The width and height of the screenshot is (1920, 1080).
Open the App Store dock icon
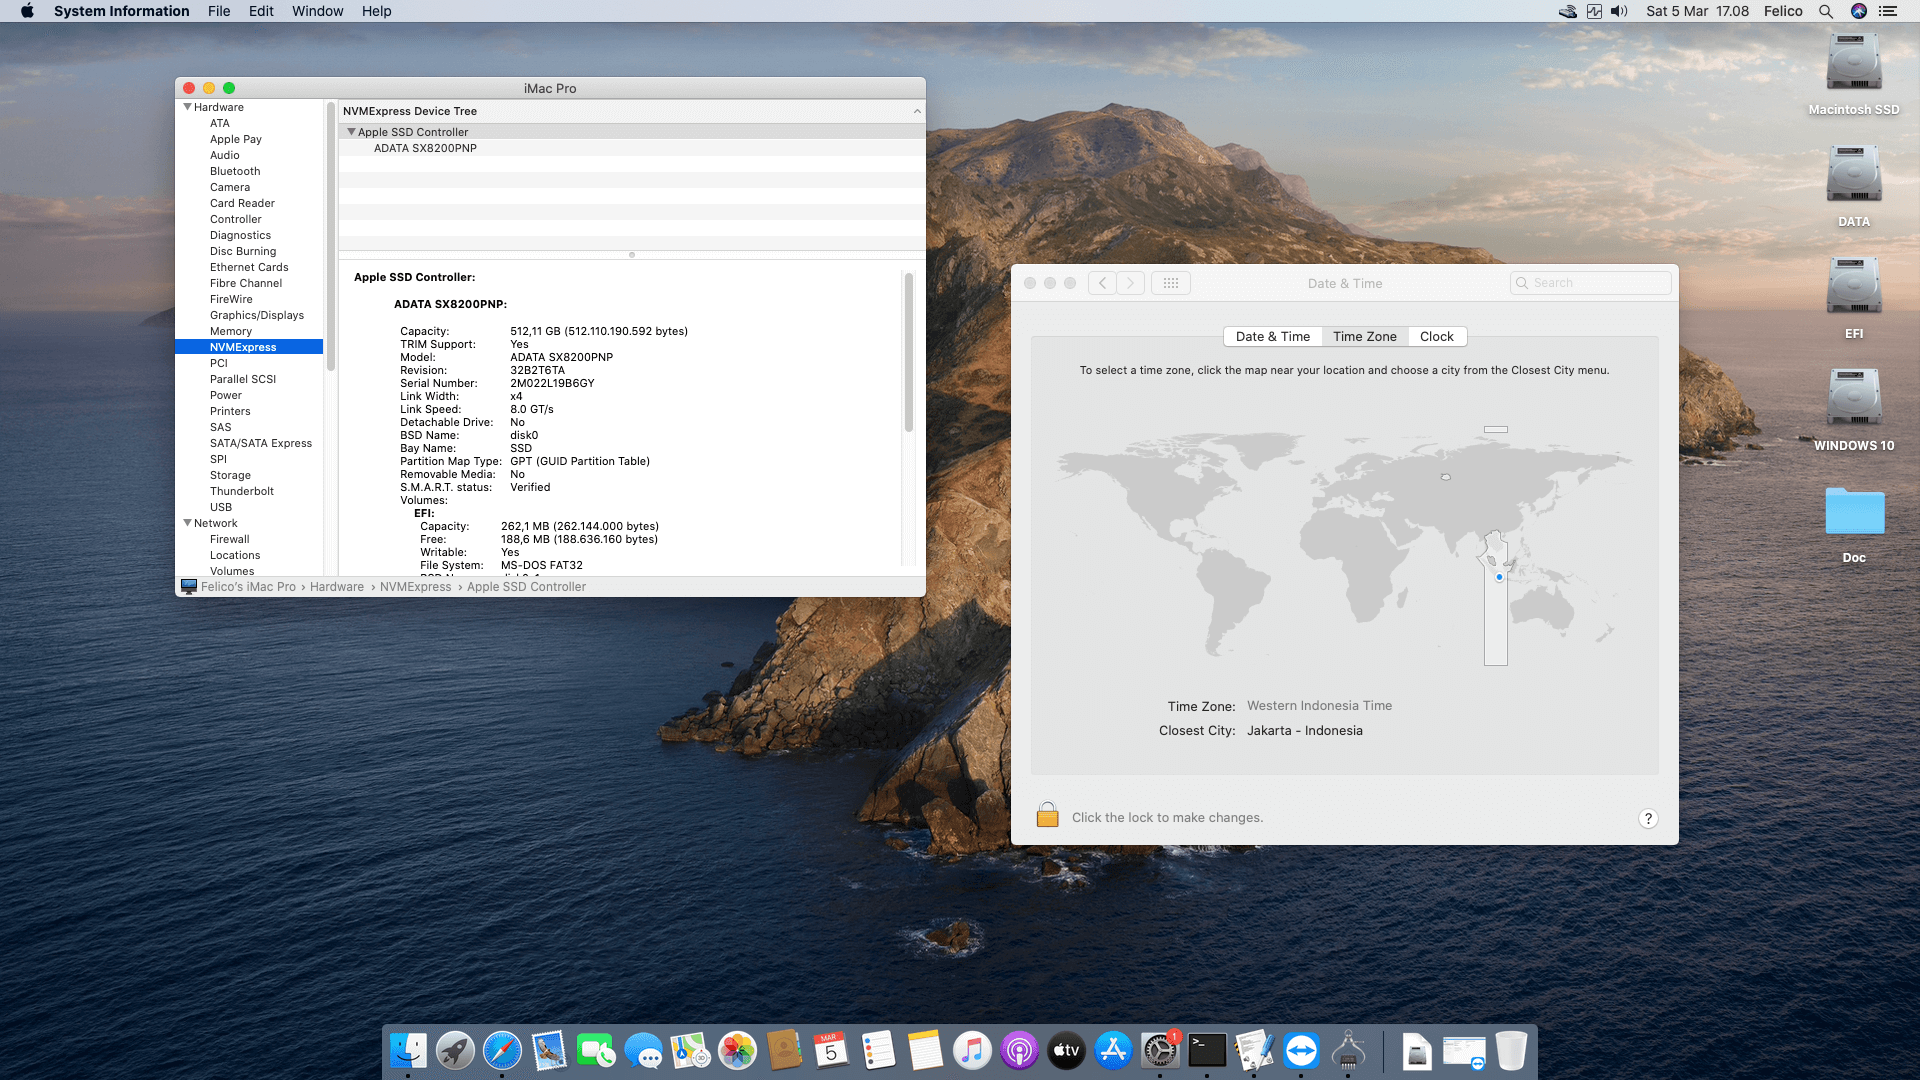point(1113,1051)
